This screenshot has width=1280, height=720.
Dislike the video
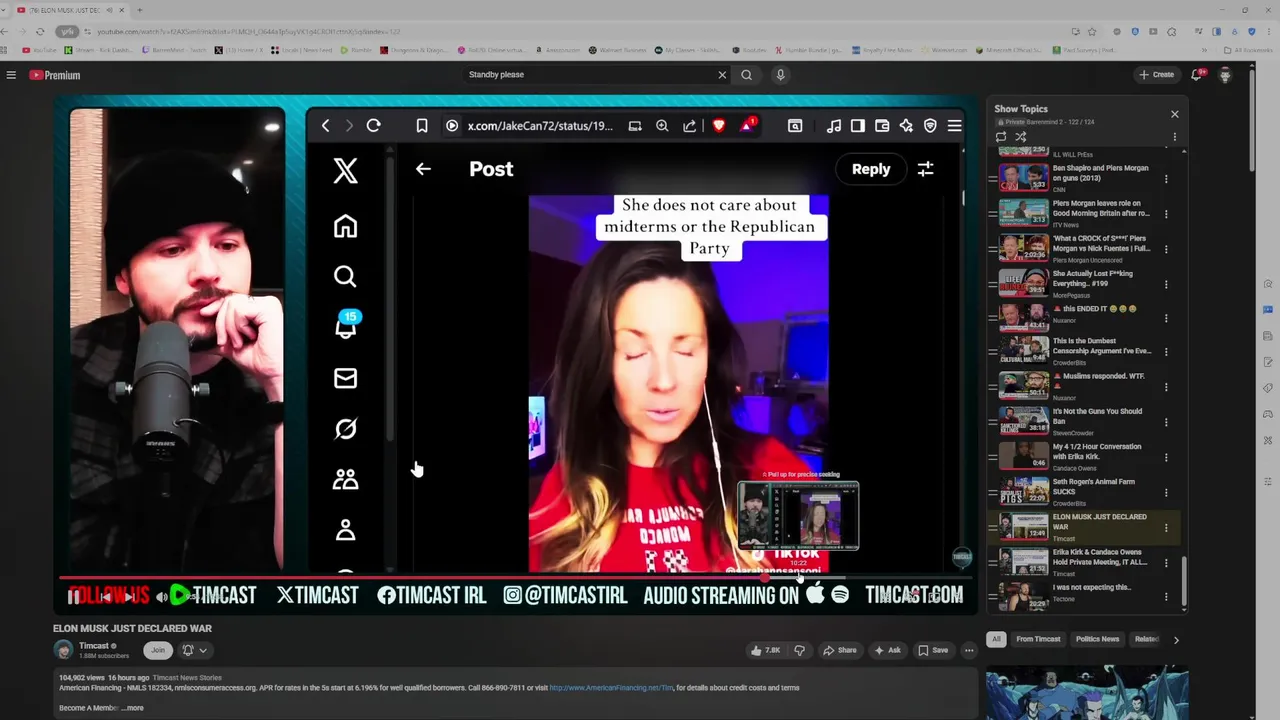point(799,650)
